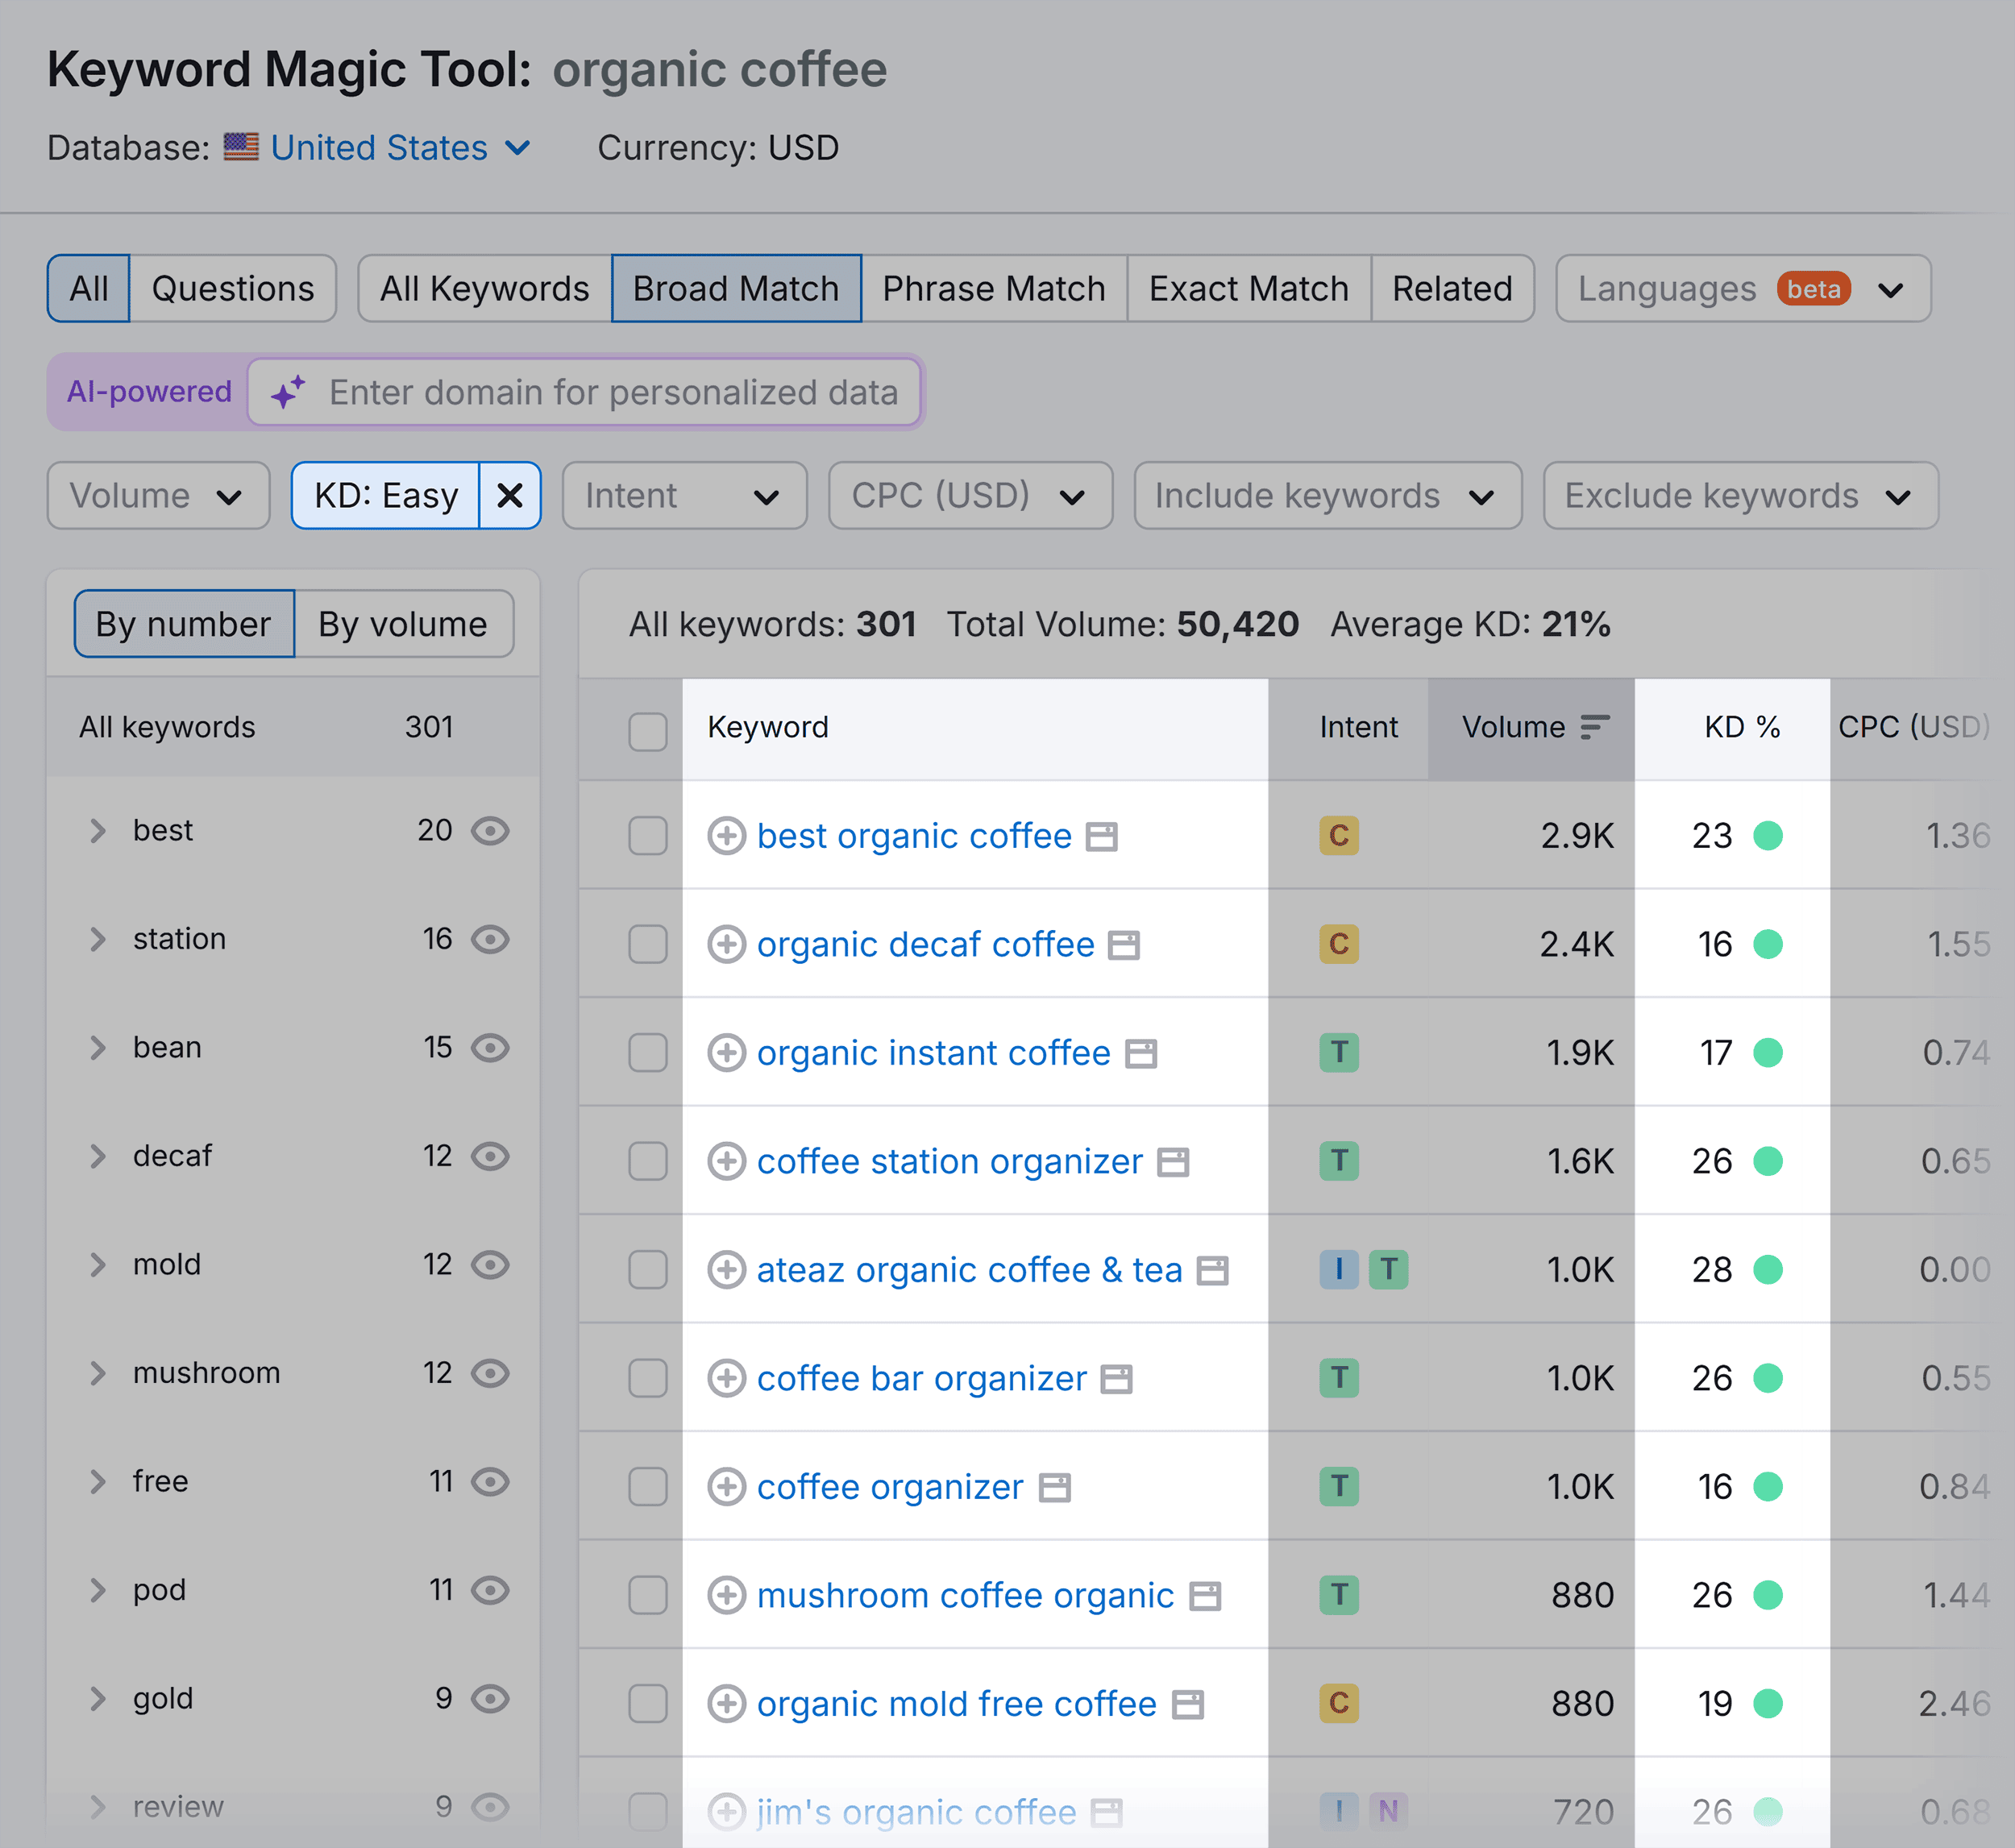2015x1848 pixels.
Task: Switch to the Questions tab
Action: point(233,289)
